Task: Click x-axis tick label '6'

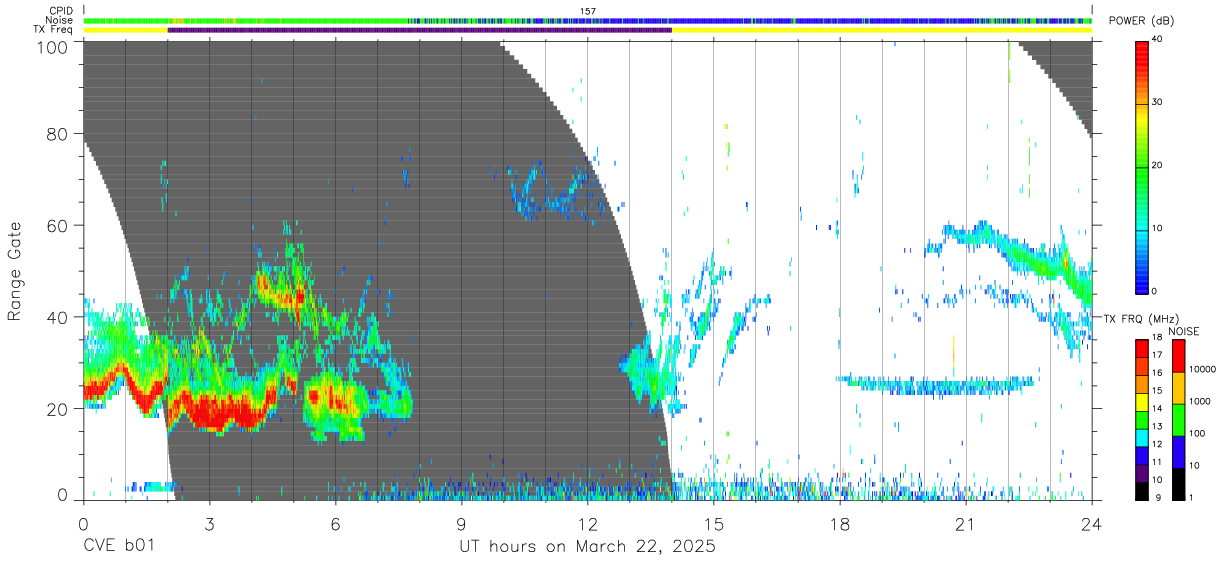Action: pyautogui.click(x=335, y=524)
